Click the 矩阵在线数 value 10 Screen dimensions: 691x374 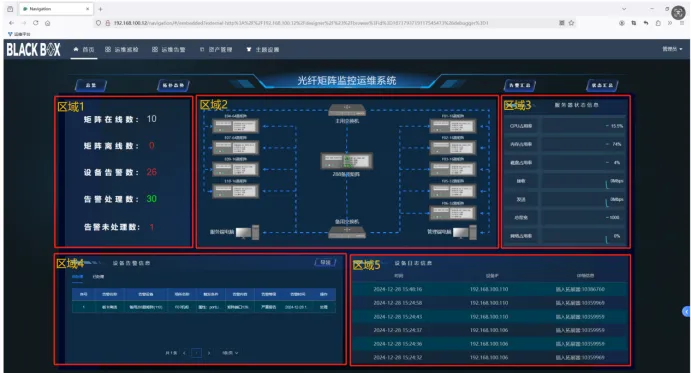pyautogui.click(x=152, y=119)
